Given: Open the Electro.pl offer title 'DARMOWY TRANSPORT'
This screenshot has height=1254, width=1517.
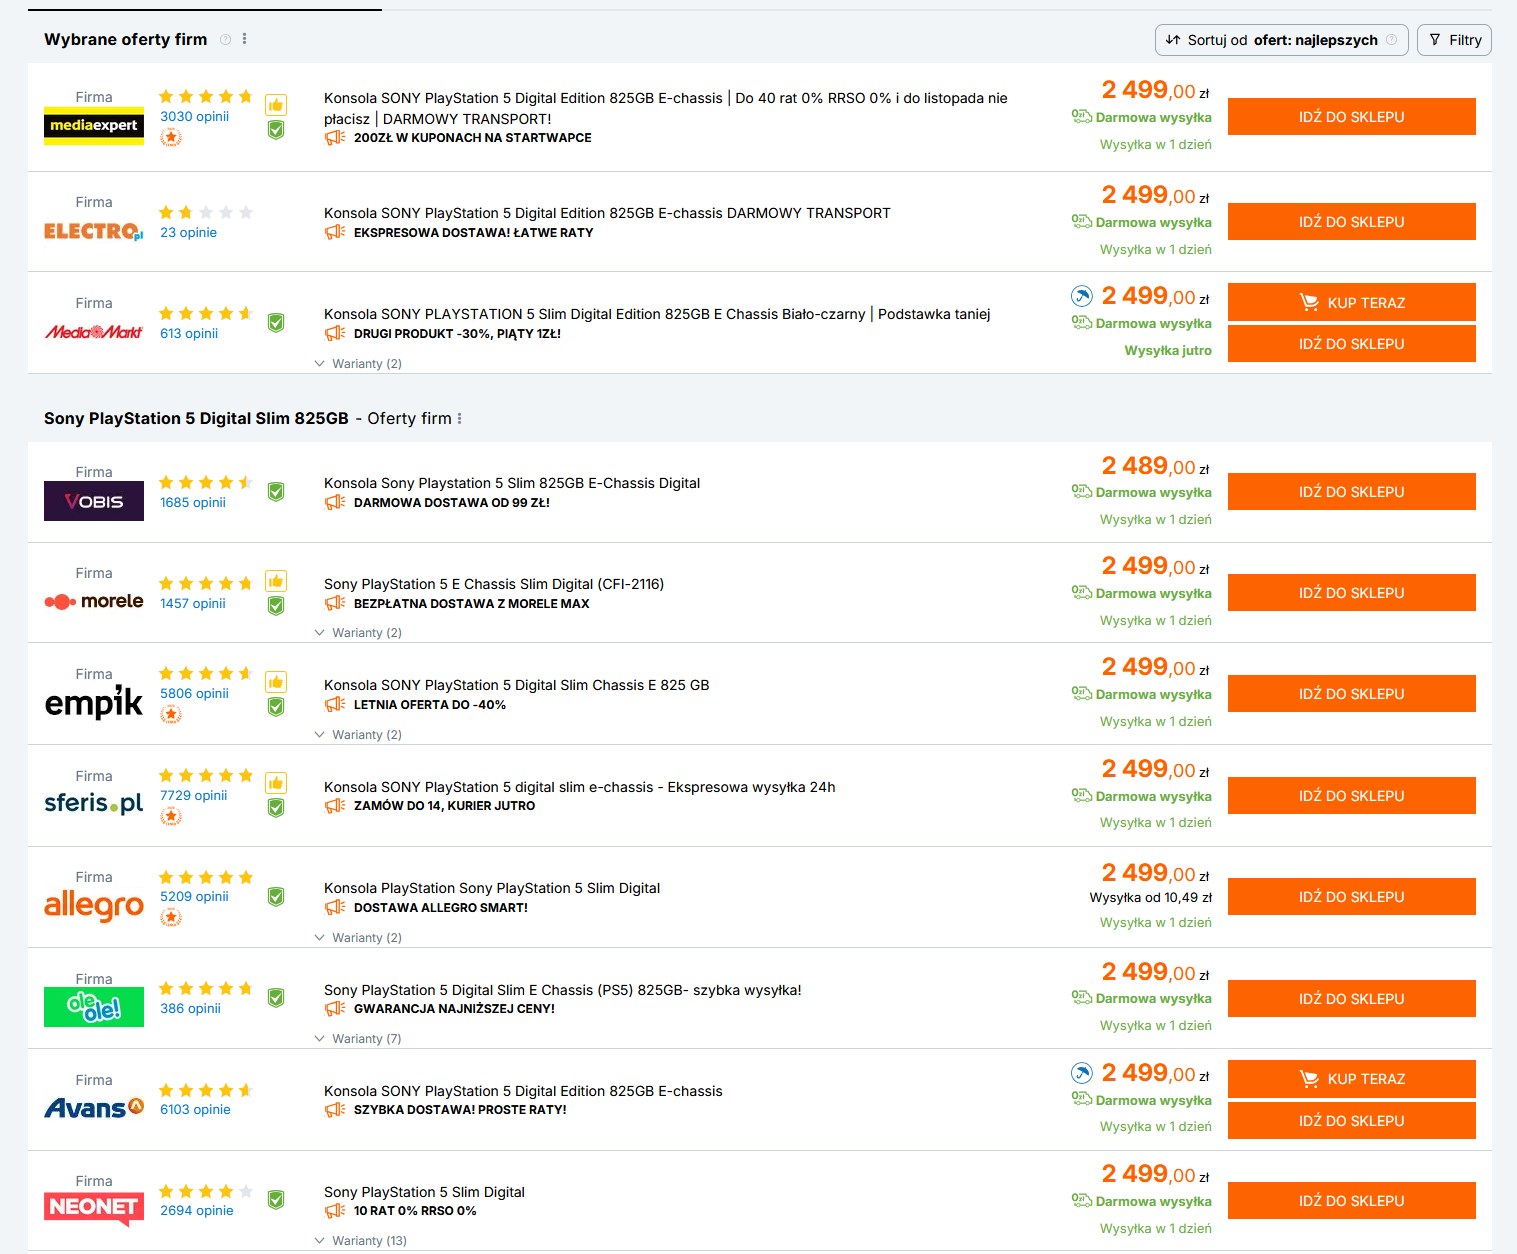Looking at the screenshot, I should pos(607,213).
